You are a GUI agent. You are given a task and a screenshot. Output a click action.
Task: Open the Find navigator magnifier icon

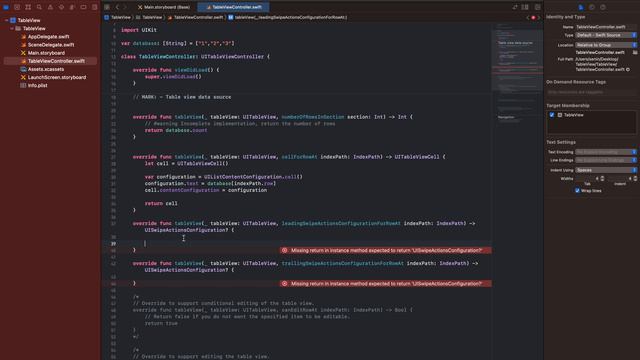point(39,7)
